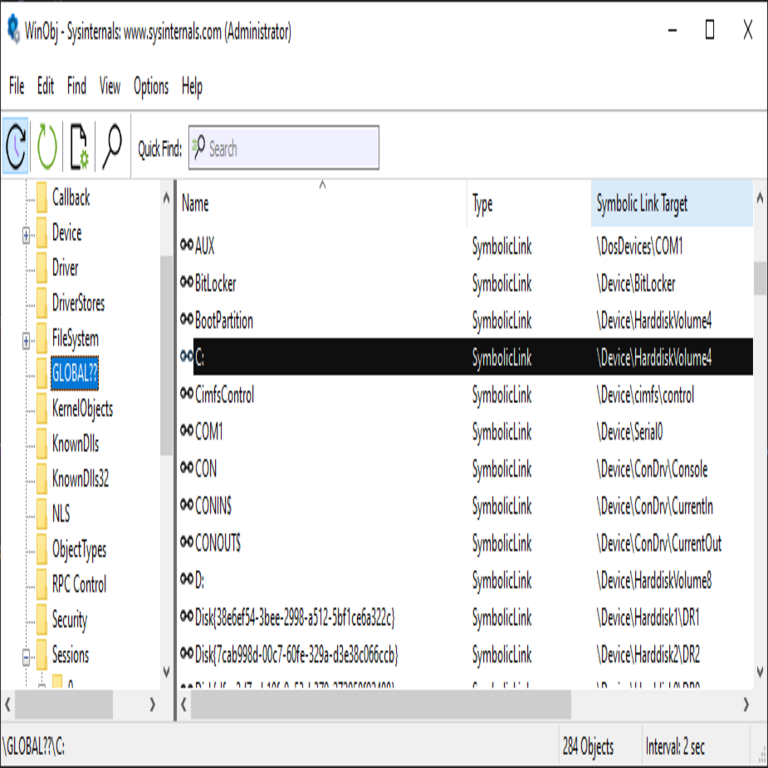Click the WinObj app icon in title bar
Image resolution: width=768 pixels, height=768 pixels.
13,29
